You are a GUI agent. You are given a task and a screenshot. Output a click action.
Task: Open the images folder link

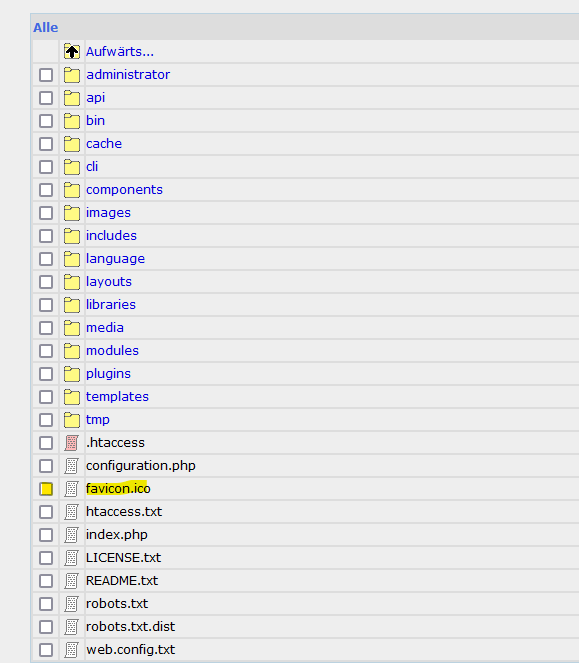coord(108,213)
